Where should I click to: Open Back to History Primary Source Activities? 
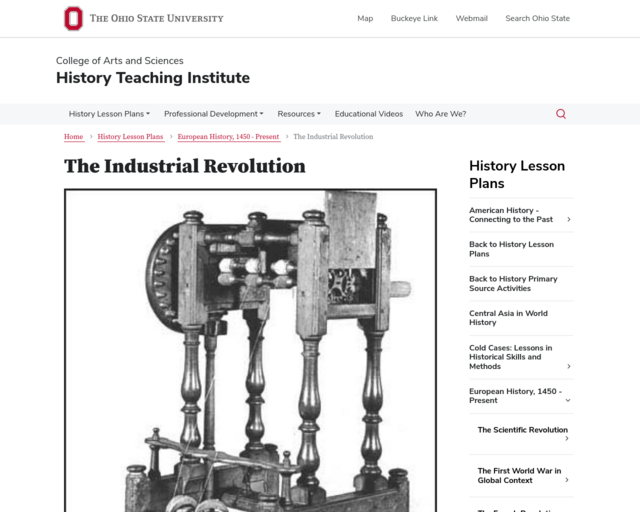click(x=513, y=283)
